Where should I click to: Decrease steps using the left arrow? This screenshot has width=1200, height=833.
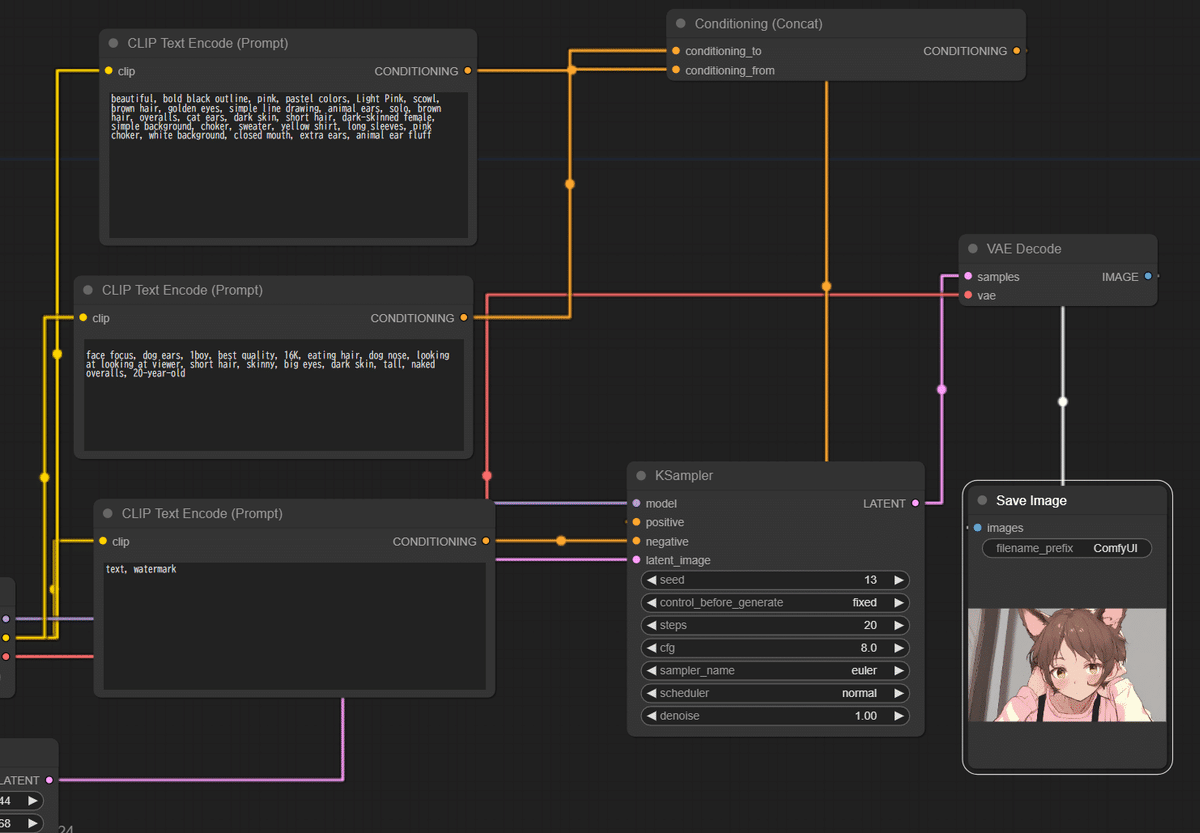pos(651,625)
